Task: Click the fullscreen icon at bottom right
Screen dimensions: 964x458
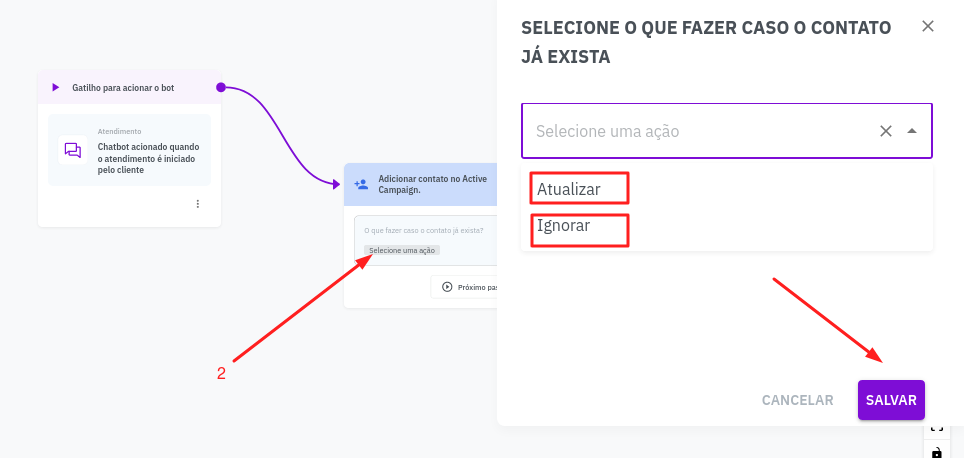Action: tap(936, 429)
